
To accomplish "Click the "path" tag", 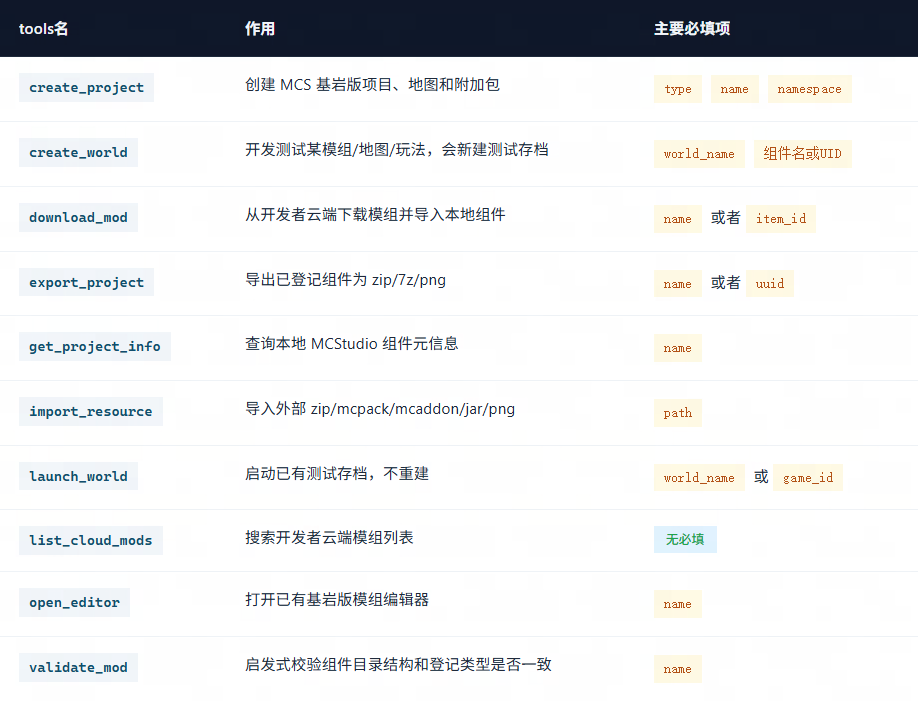I will (678, 413).
